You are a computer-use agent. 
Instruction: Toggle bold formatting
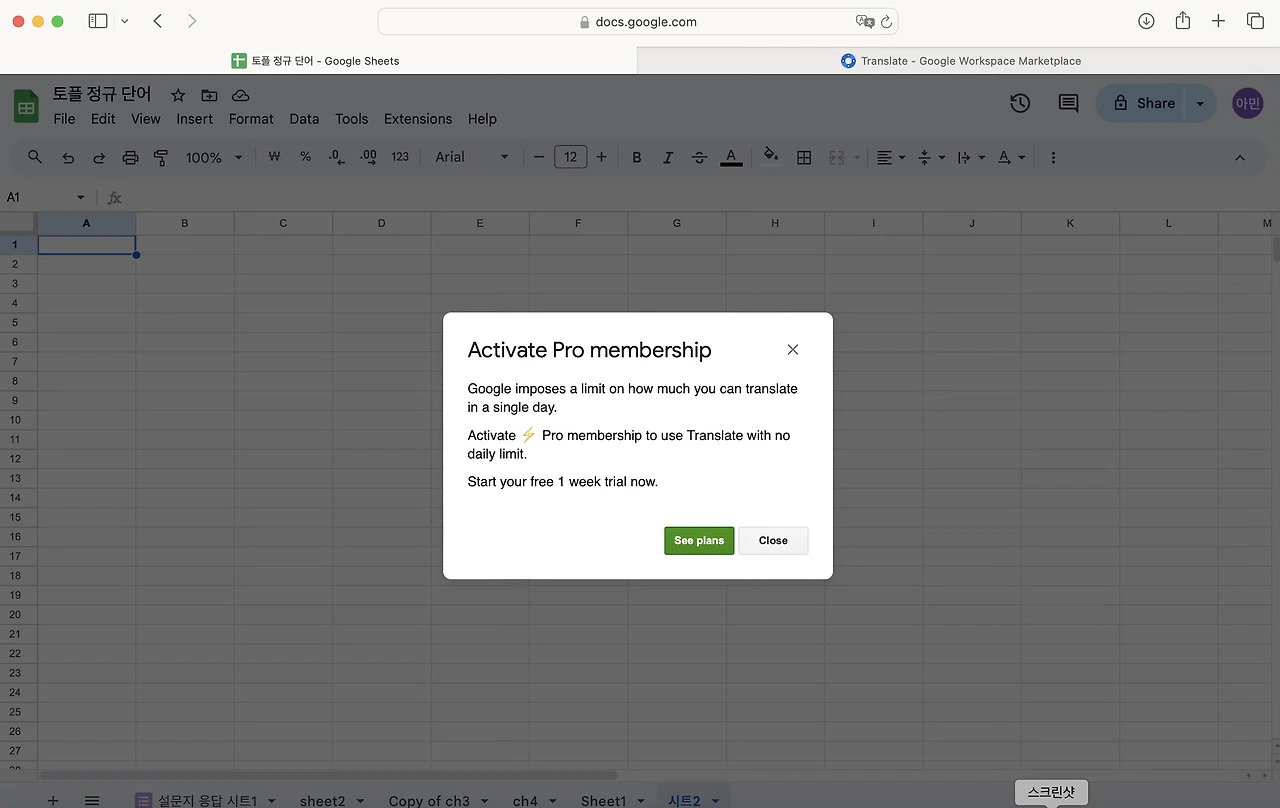click(636, 157)
